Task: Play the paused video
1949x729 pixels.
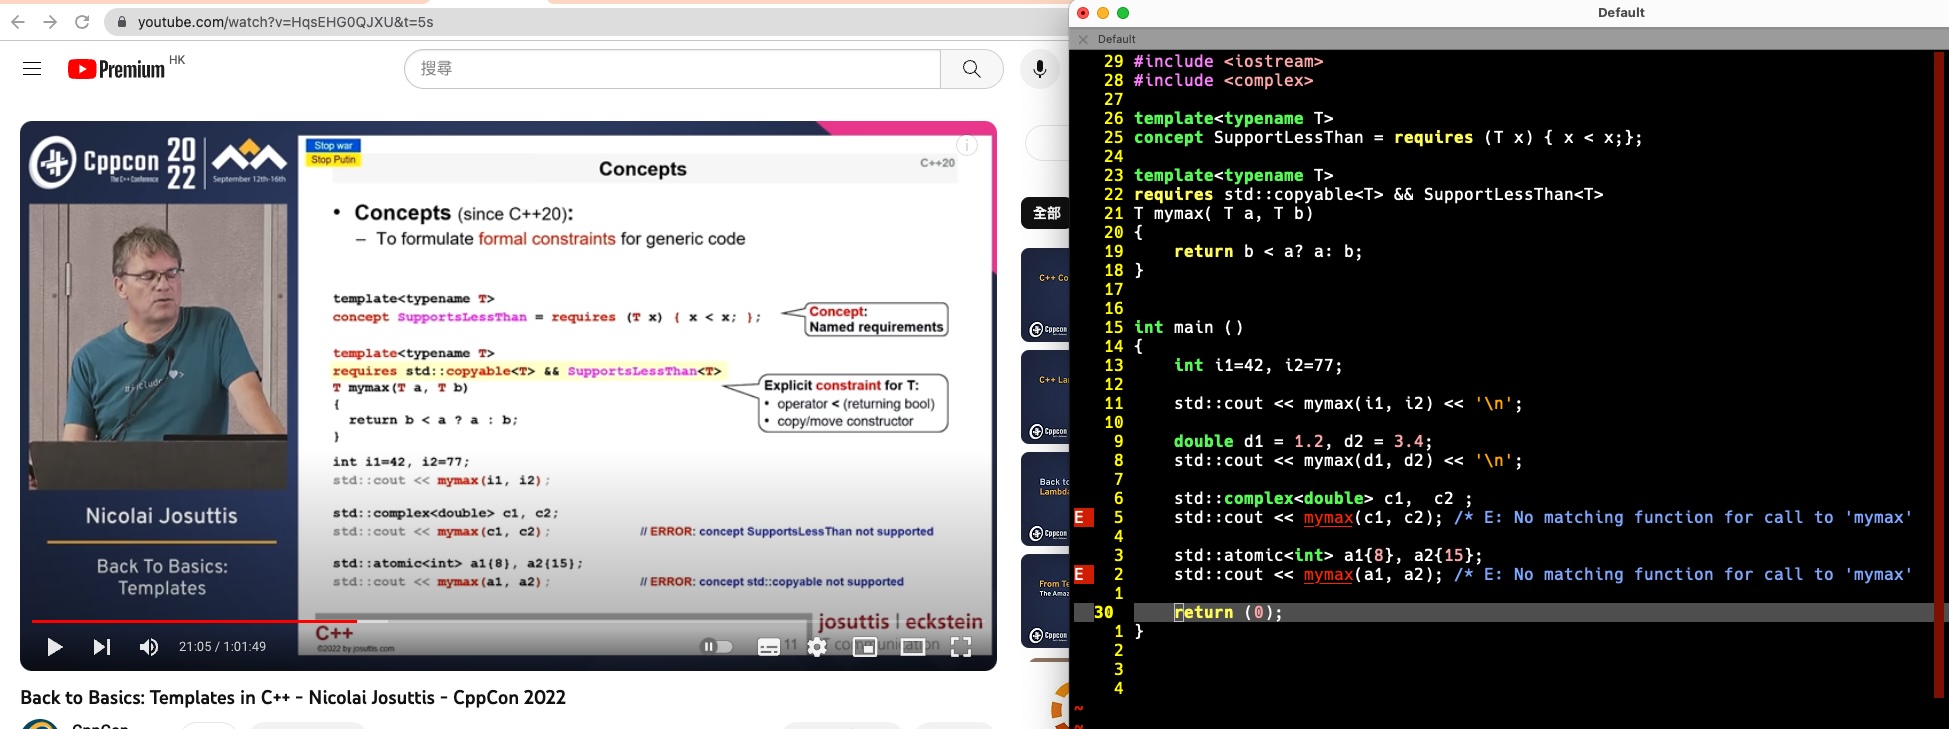Action: [55, 647]
